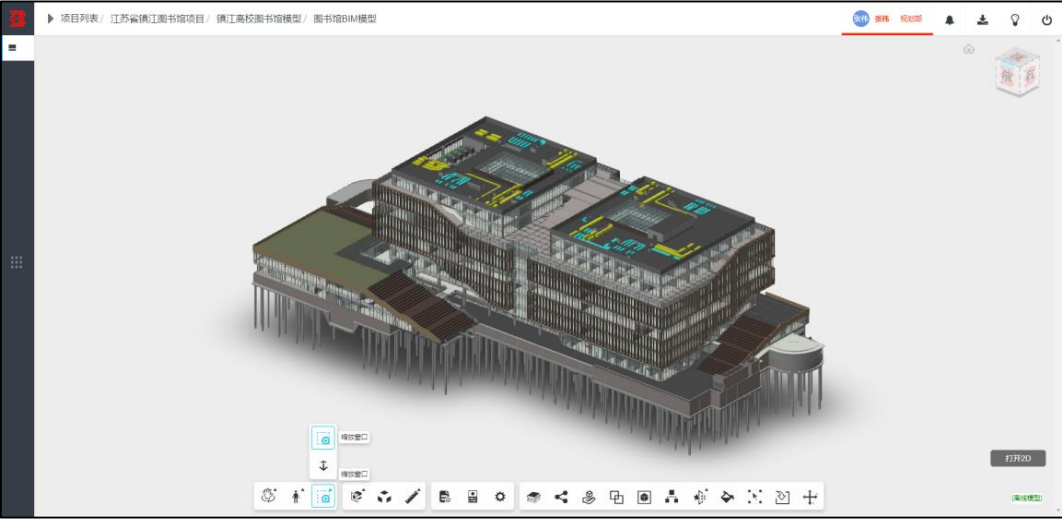Open the floor plan card icon
Viewport: 1062px width, 519px height.
tap(473, 497)
